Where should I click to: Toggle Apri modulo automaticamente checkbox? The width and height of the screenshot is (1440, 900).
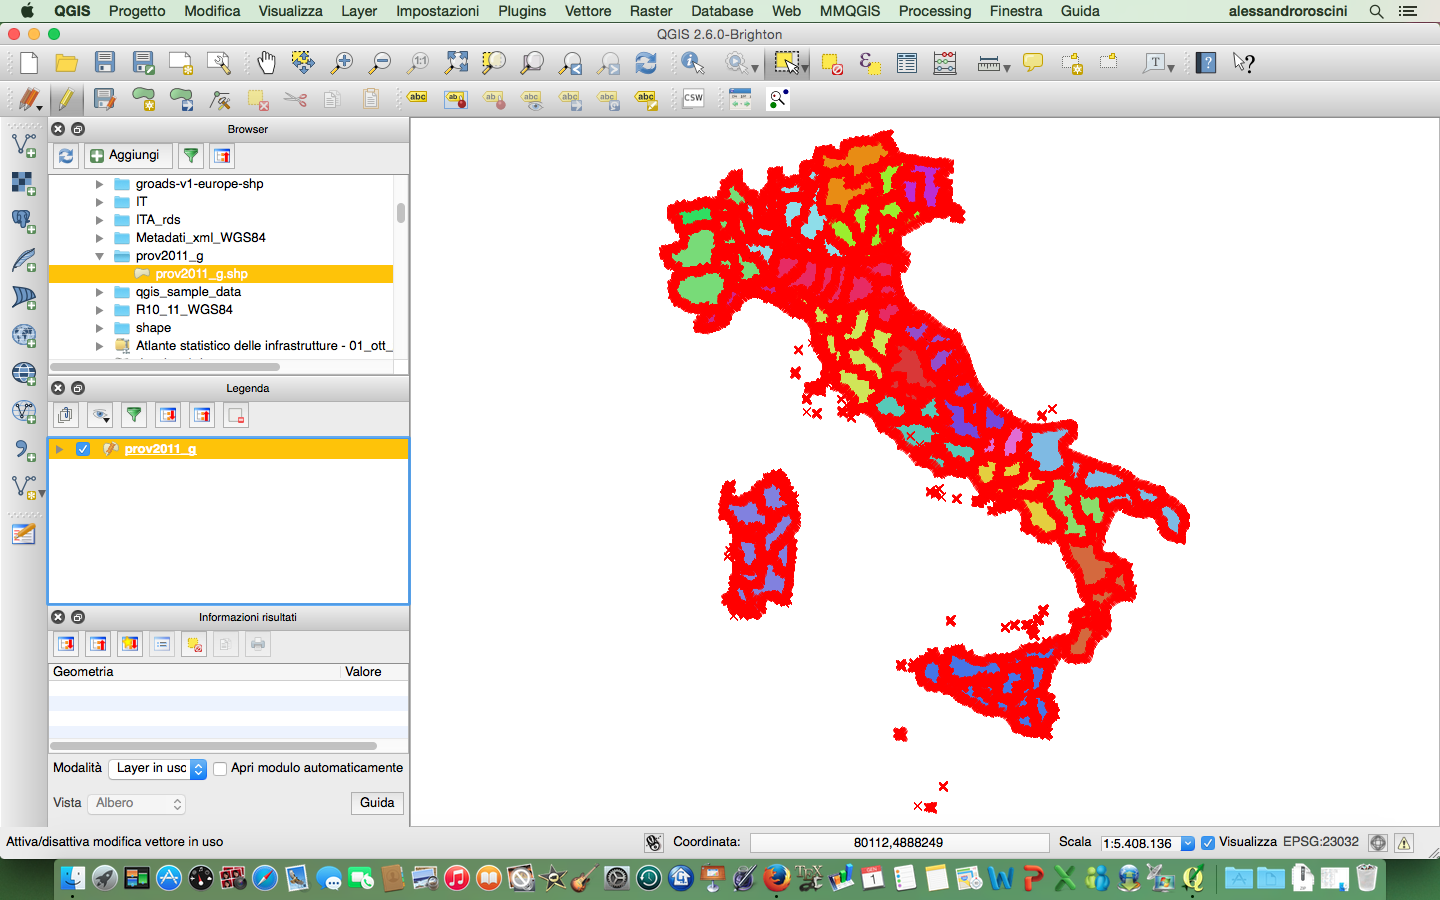(x=220, y=769)
